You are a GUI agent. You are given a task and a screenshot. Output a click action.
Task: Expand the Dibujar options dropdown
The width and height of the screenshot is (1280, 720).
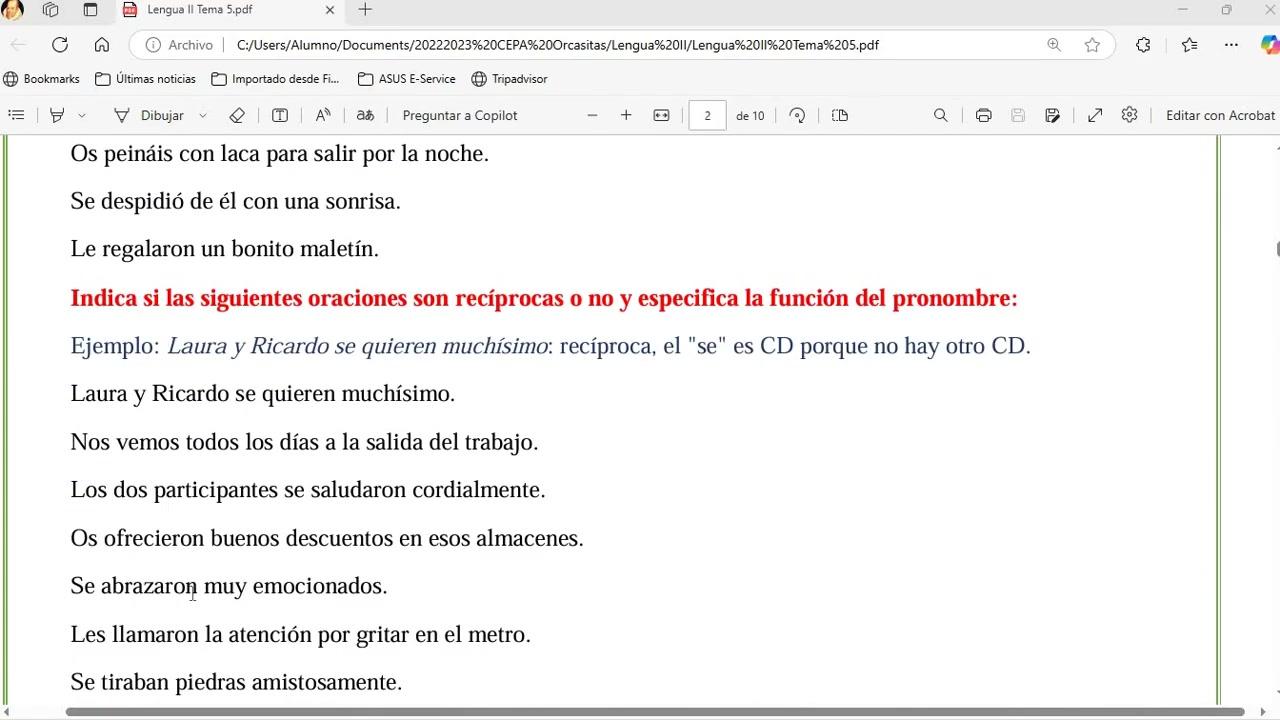pos(203,116)
